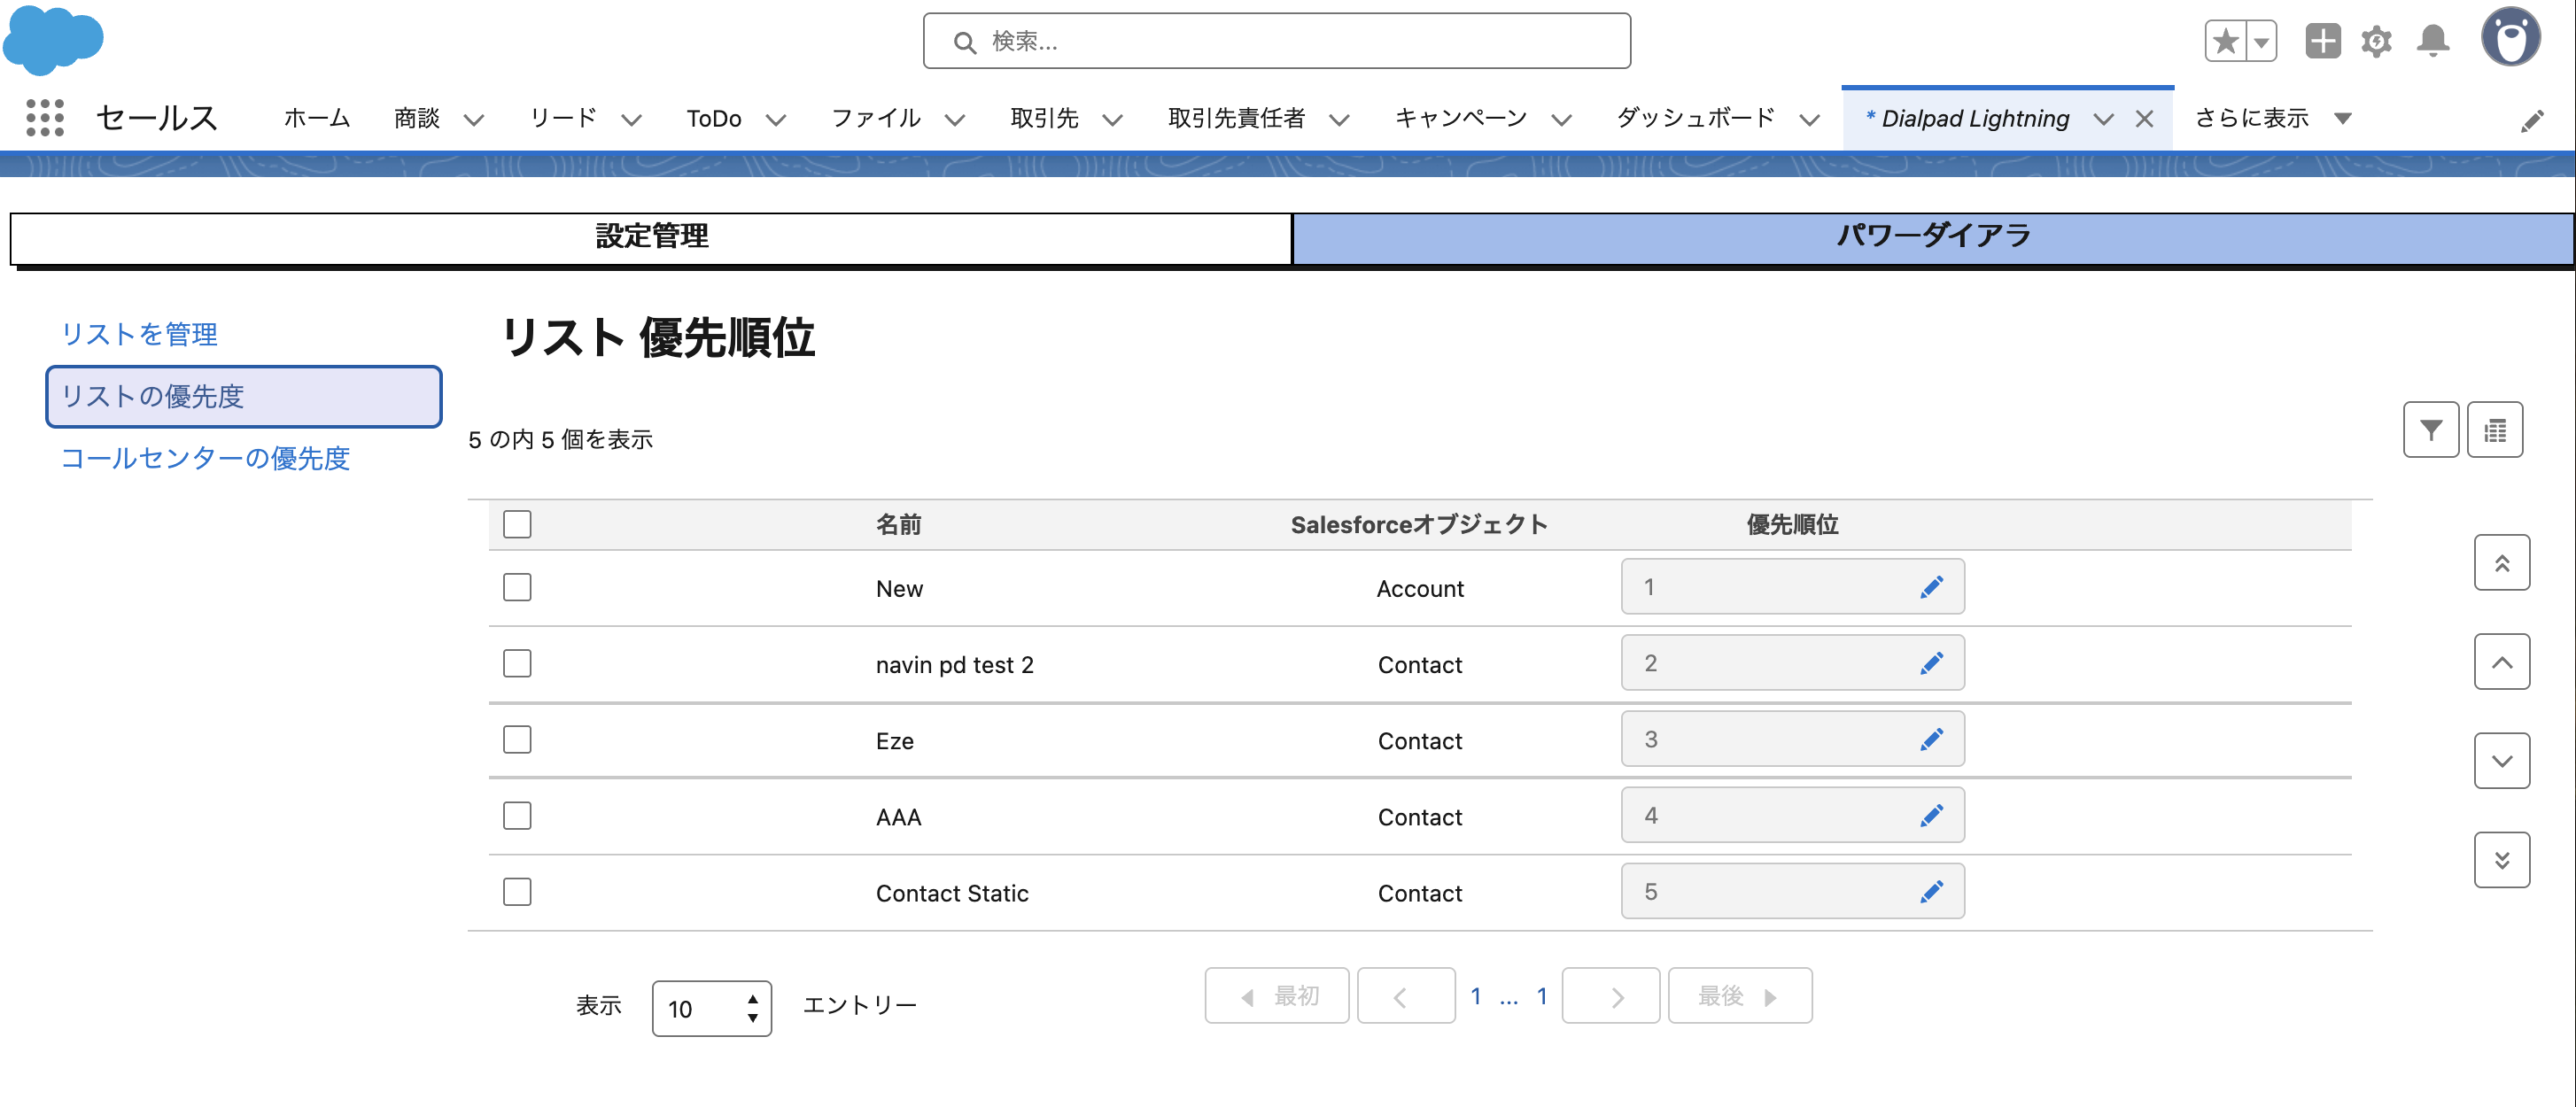Click the priority field with value 3

[x=1792, y=739]
